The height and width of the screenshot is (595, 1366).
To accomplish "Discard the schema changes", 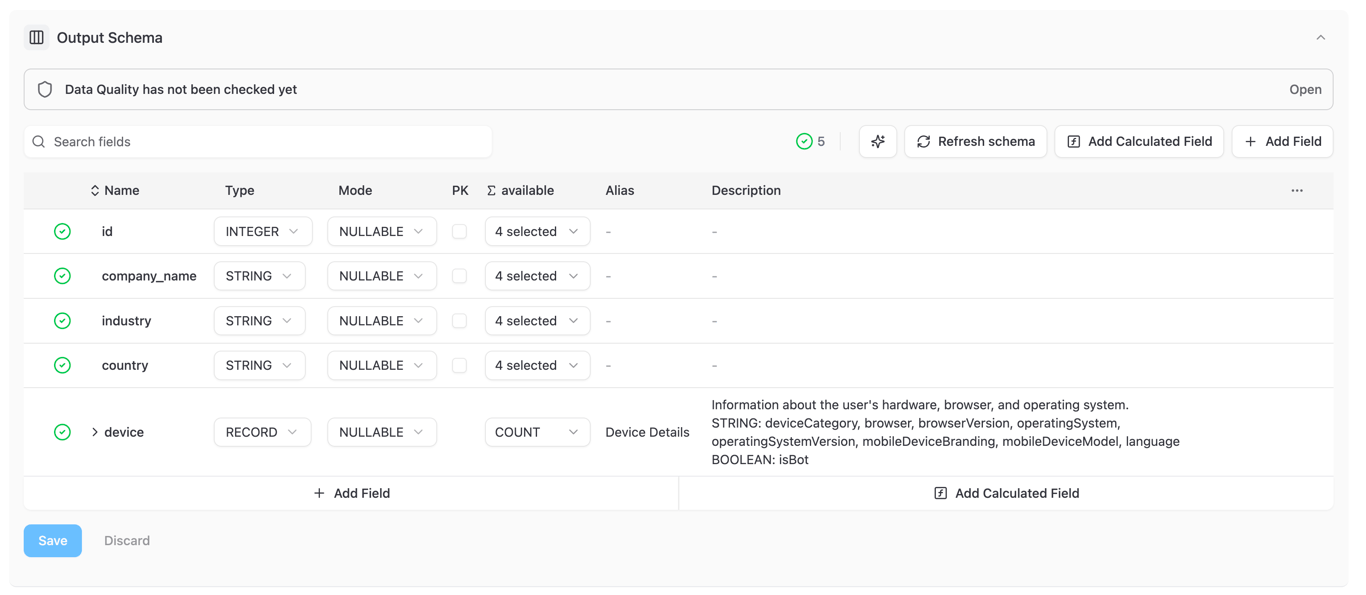I will point(127,541).
